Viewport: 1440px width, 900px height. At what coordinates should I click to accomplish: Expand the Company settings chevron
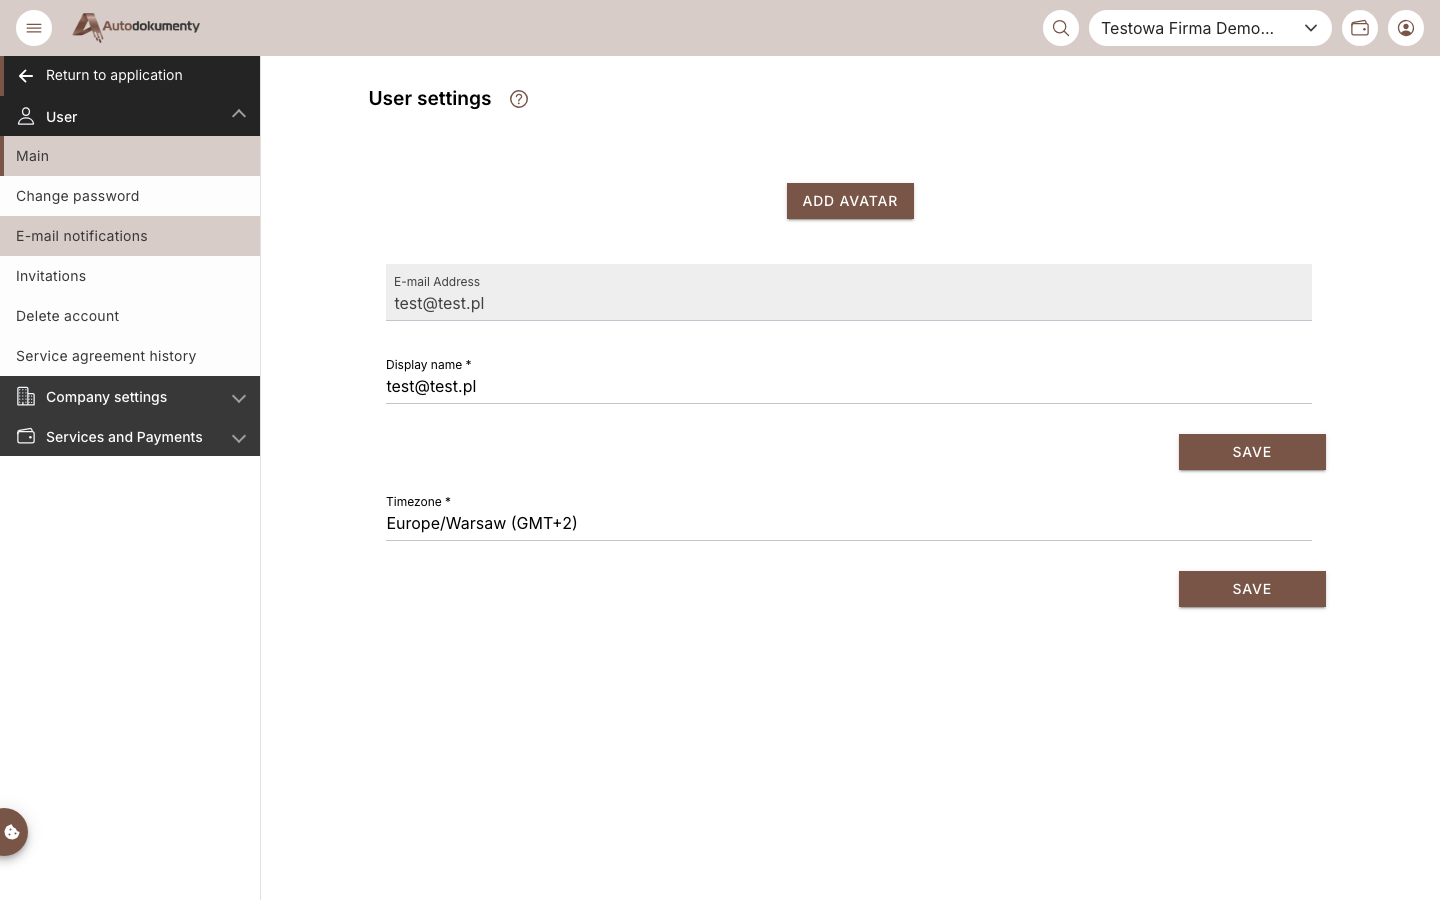tap(239, 398)
